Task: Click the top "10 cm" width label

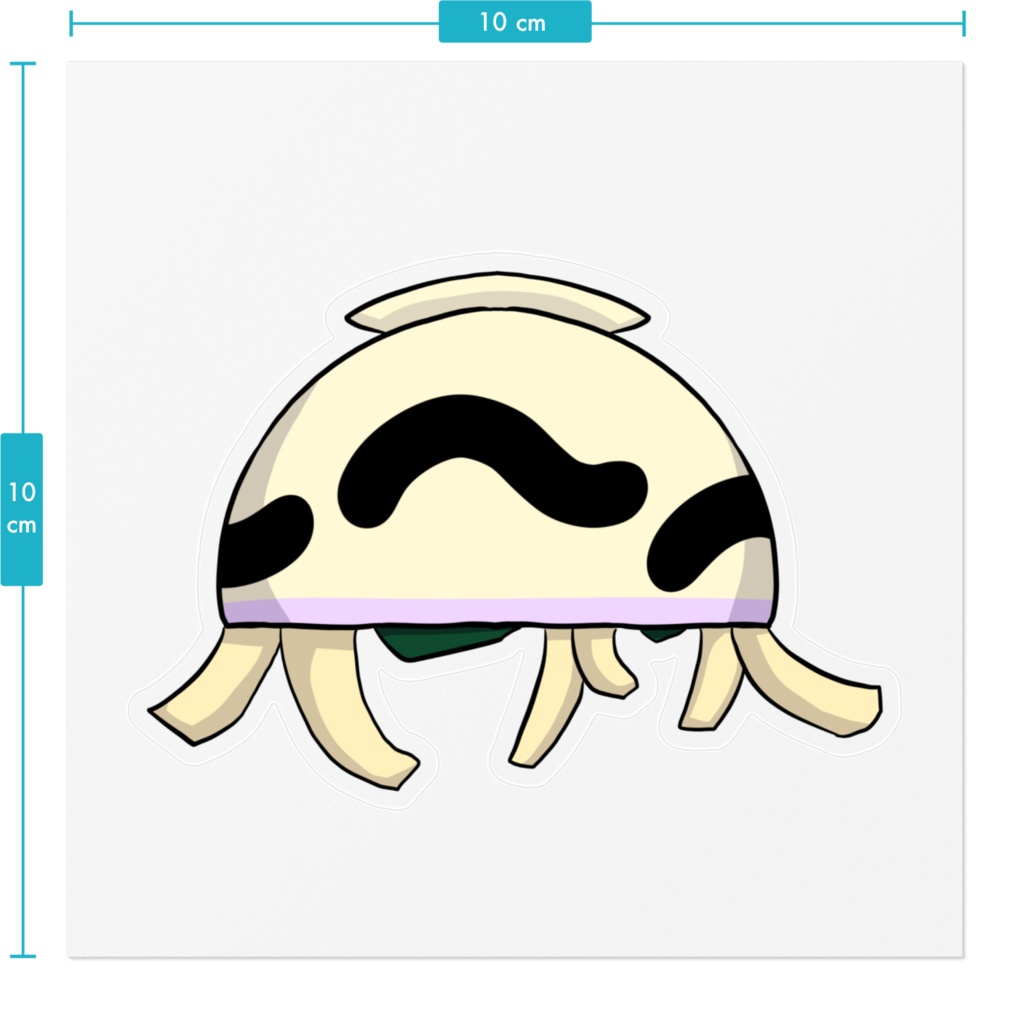Action: tap(515, 22)
